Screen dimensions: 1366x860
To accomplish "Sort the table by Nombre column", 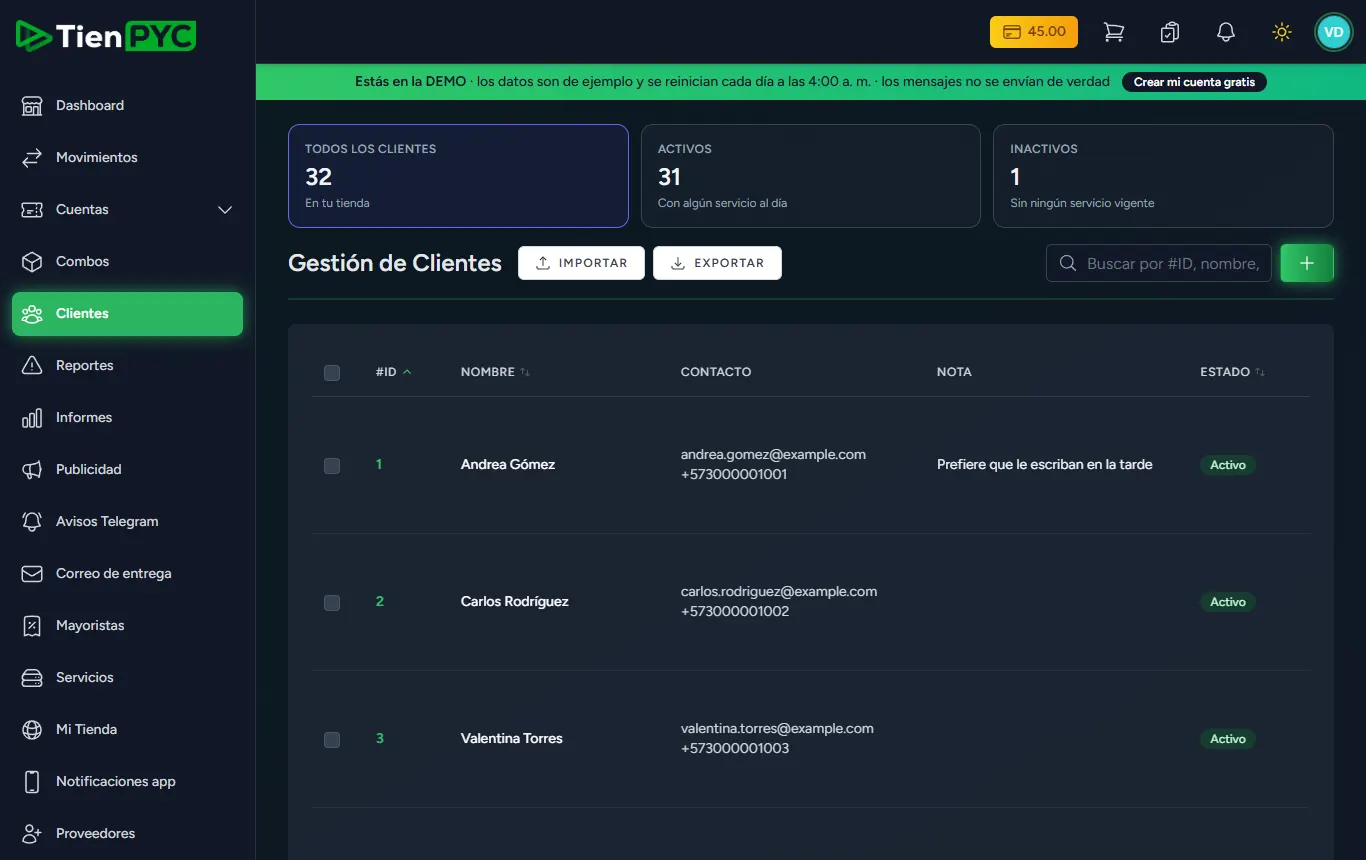I will (495, 372).
